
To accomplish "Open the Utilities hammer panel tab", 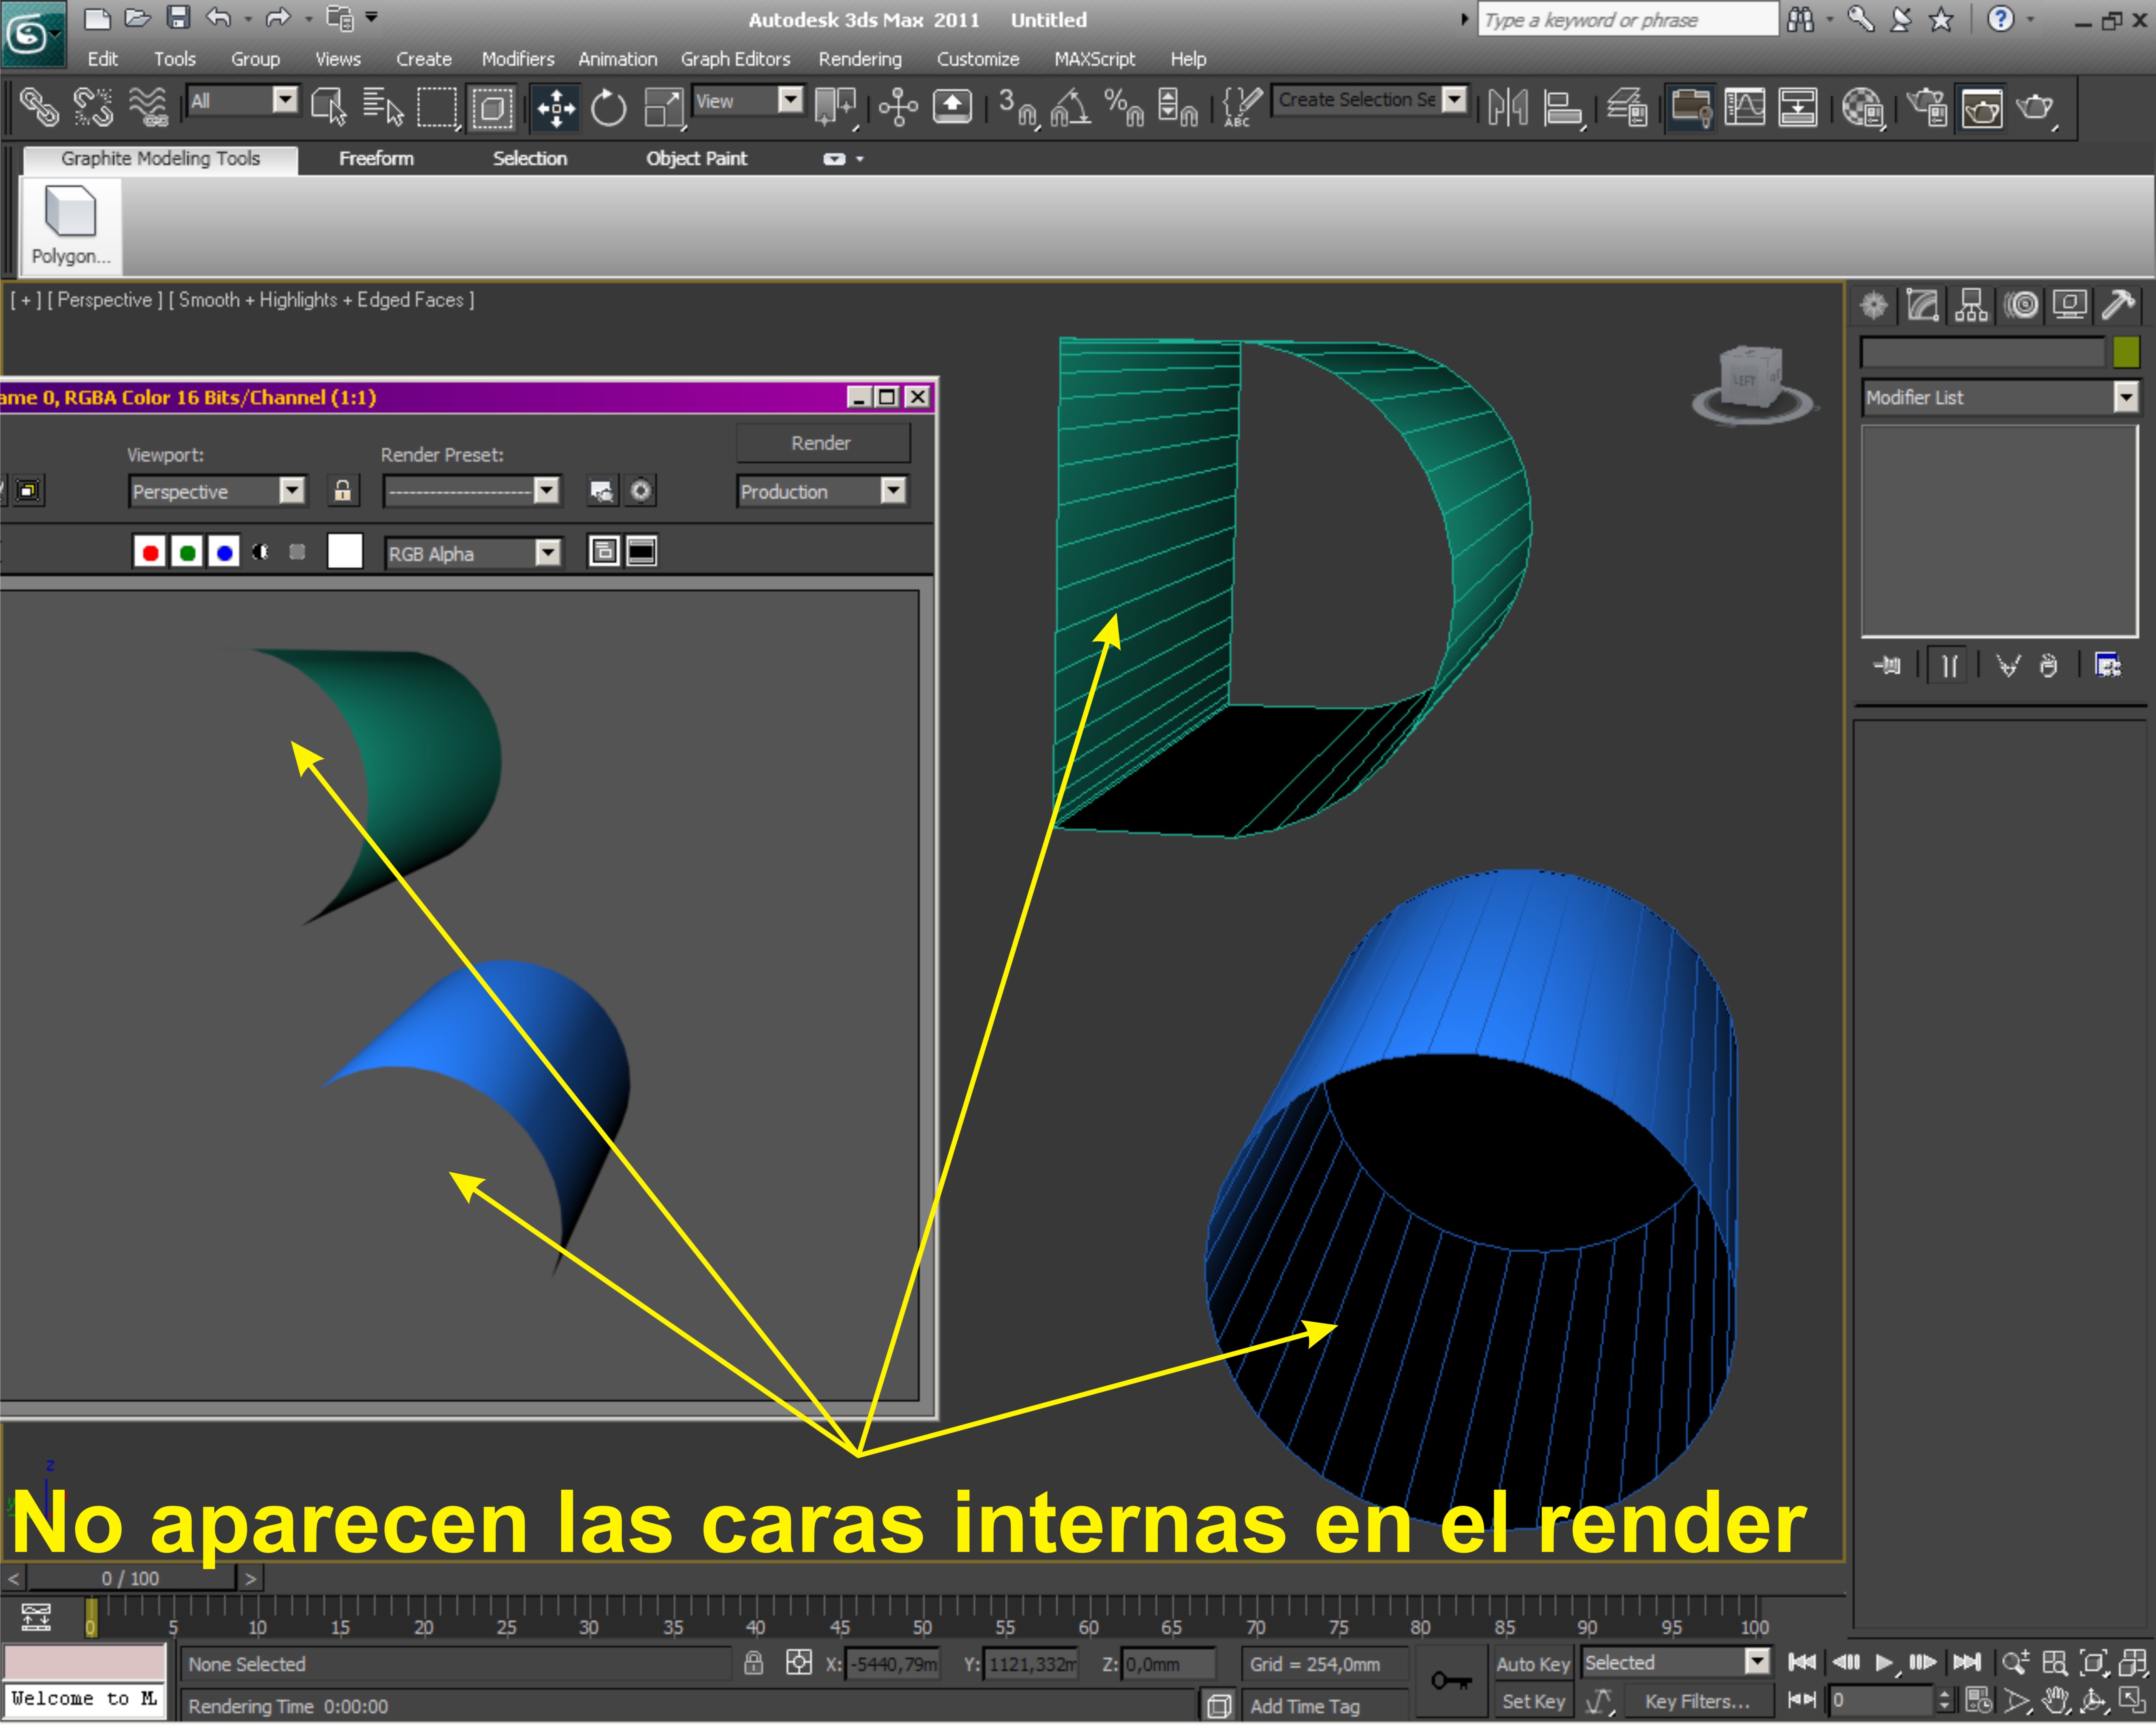I will click(2118, 305).
